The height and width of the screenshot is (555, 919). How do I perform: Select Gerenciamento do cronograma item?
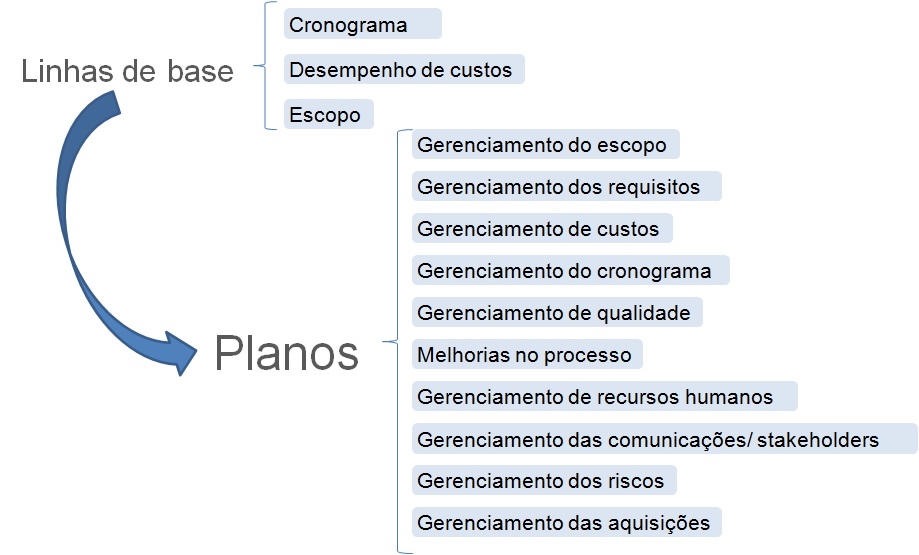pyautogui.click(x=571, y=270)
